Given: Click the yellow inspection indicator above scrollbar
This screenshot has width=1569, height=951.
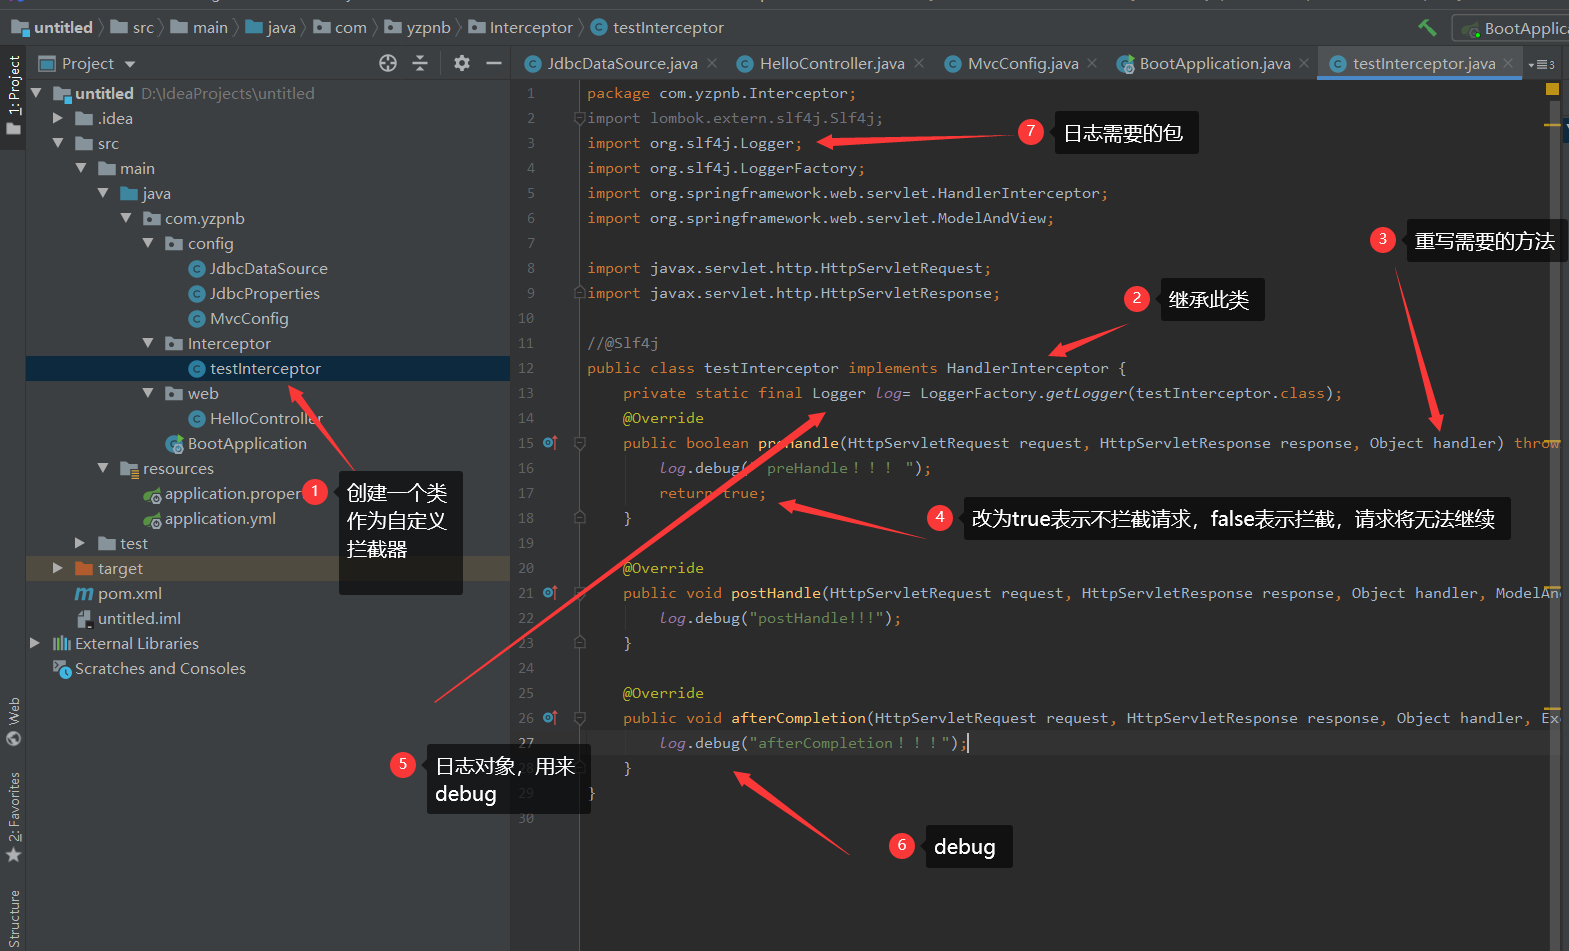Looking at the screenshot, I should pos(1552,89).
